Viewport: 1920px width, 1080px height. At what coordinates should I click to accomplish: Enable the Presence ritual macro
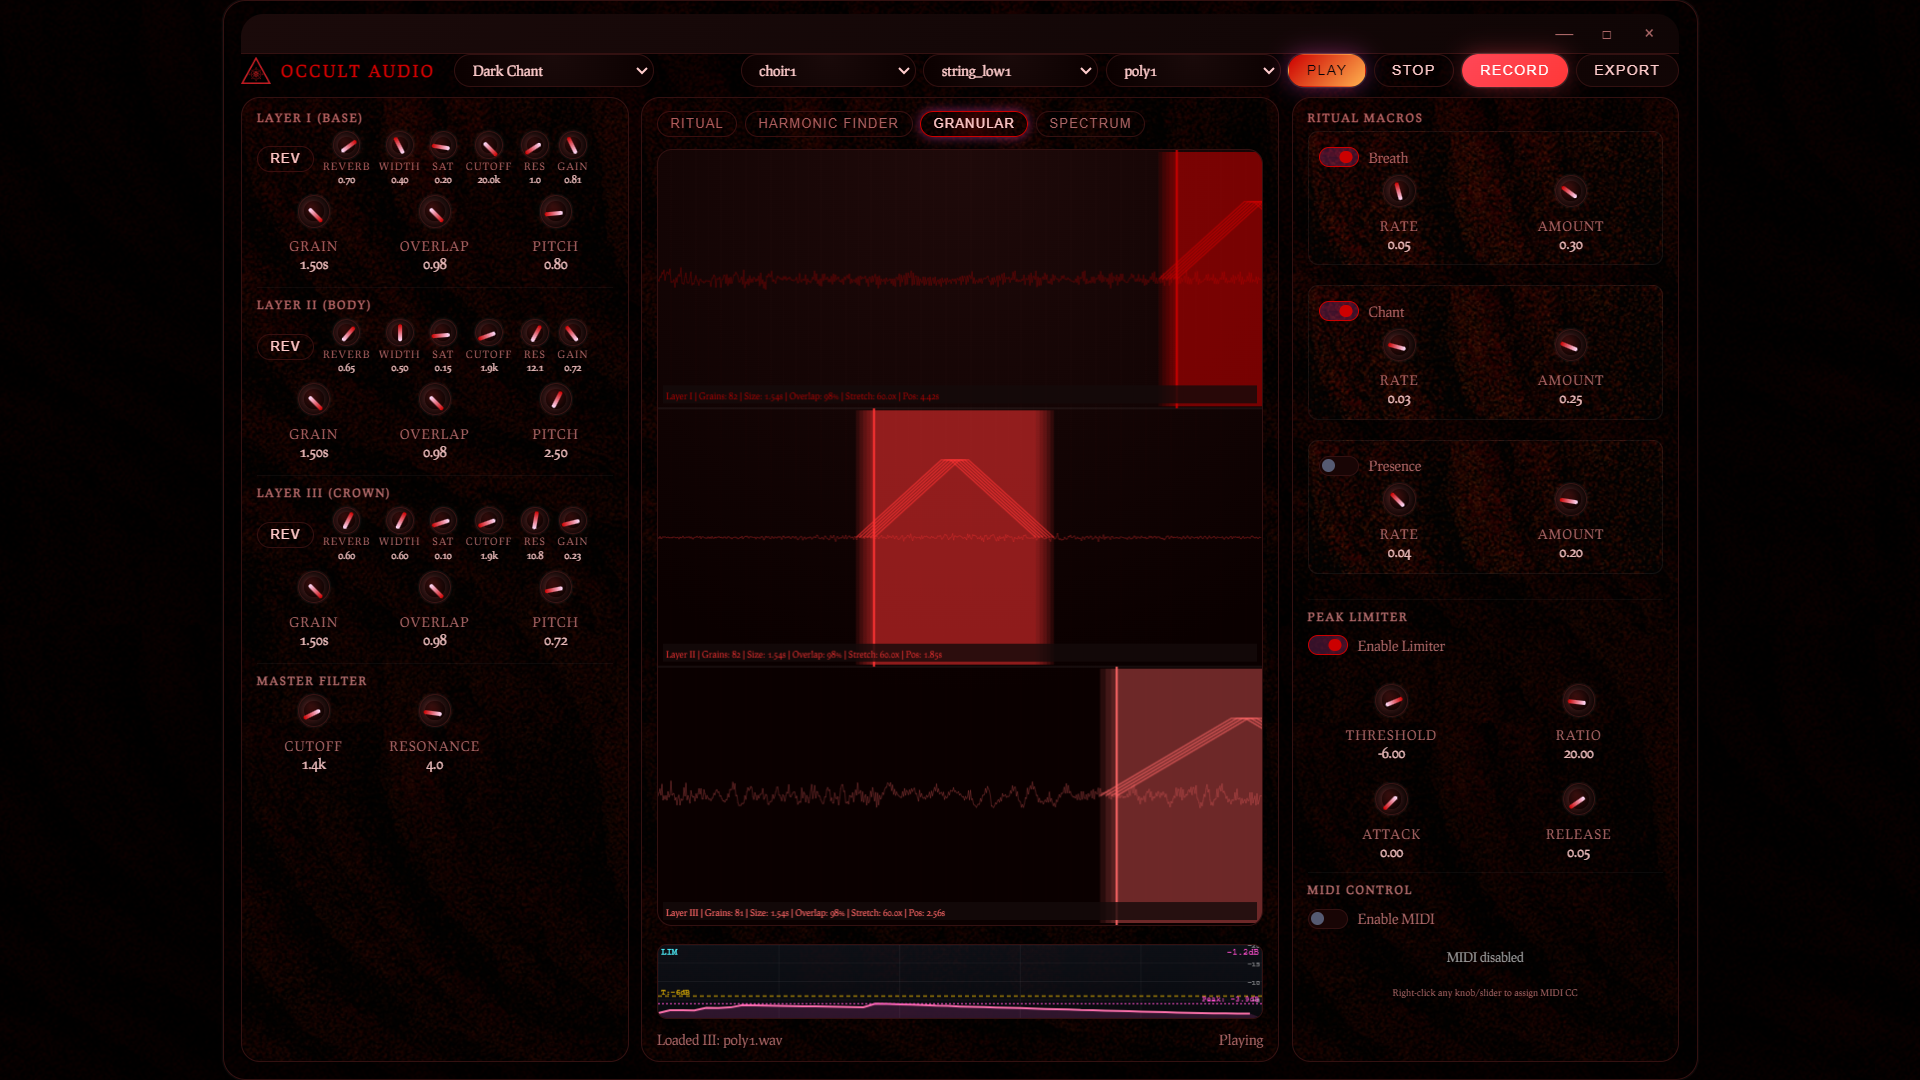click(x=1337, y=465)
